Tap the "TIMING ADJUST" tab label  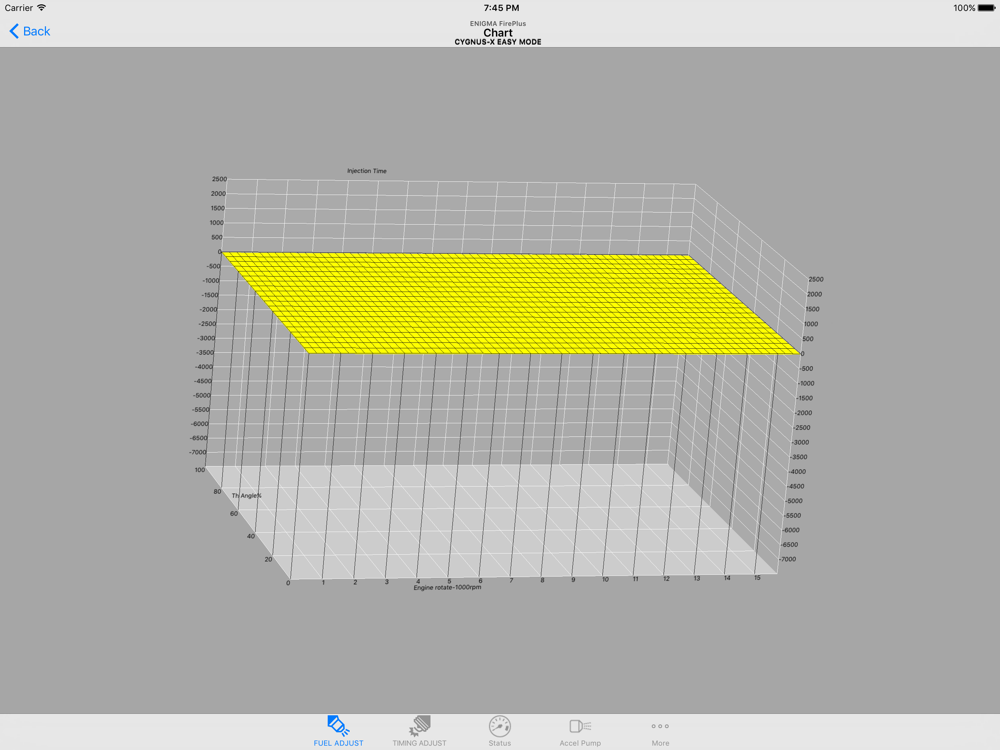[420, 743]
